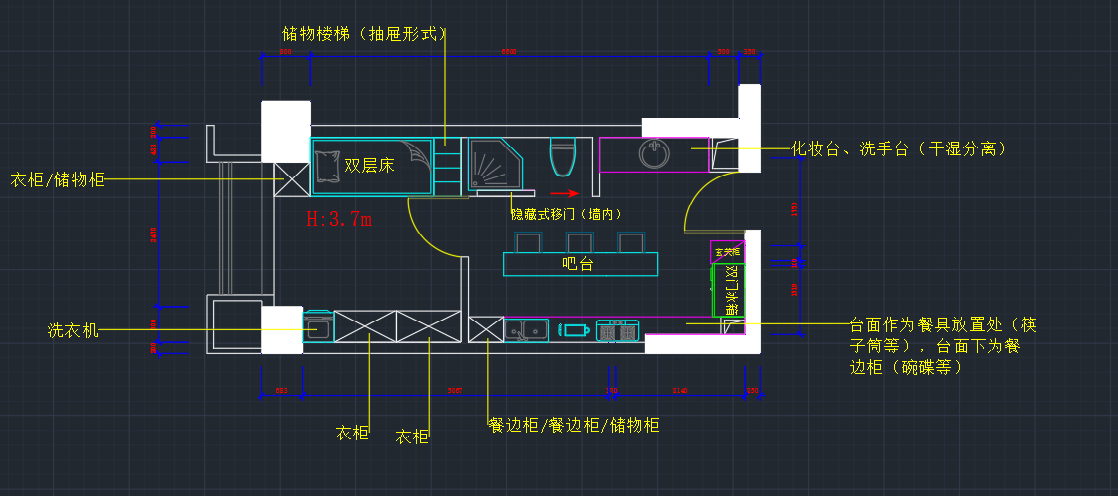The image size is (1118, 496).
Task: Click the 双门冰箱 label in the green box
Action: pyautogui.click(x=732, y=291)
